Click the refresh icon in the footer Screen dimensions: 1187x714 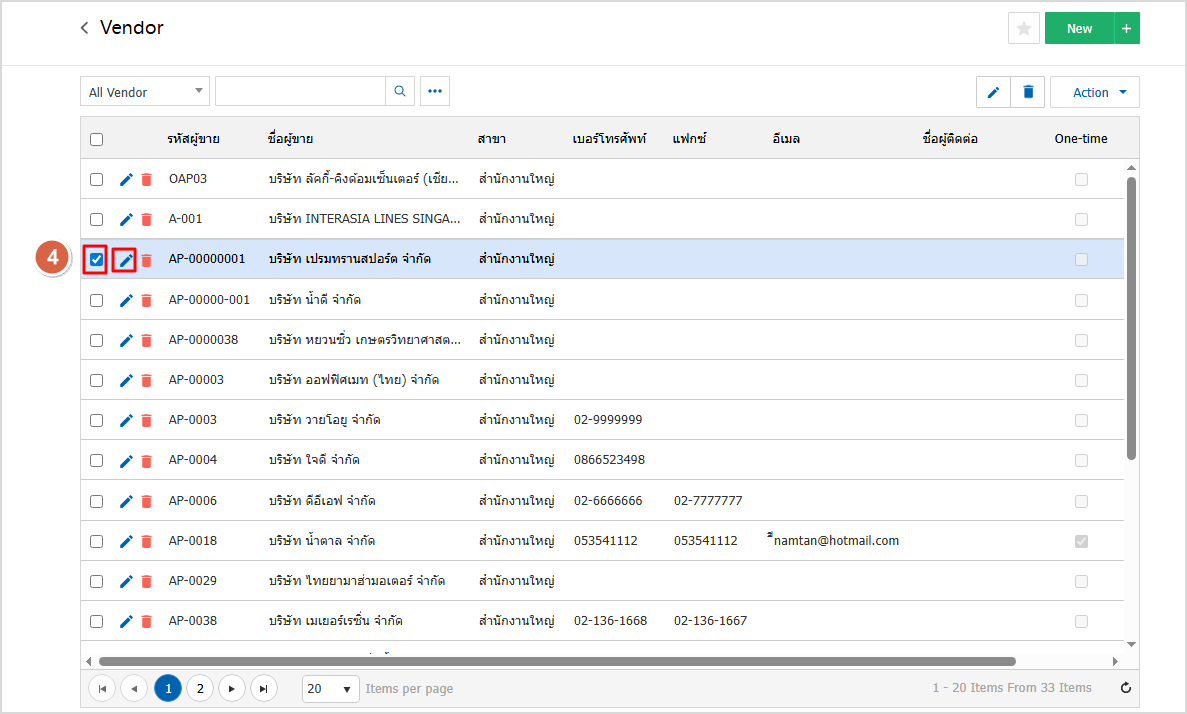pos(1126,688)
